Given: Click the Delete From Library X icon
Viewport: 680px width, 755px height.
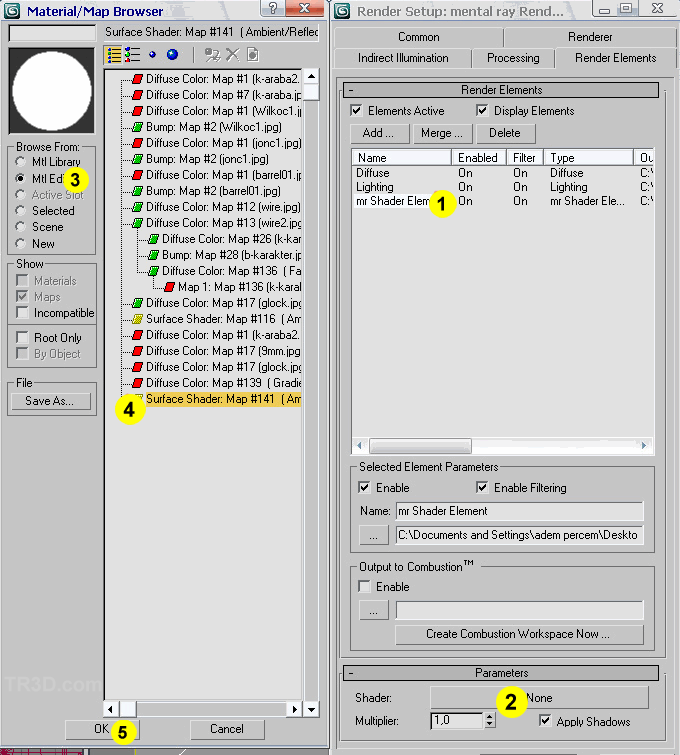Looking at the screenshot, I should point(232,55).
